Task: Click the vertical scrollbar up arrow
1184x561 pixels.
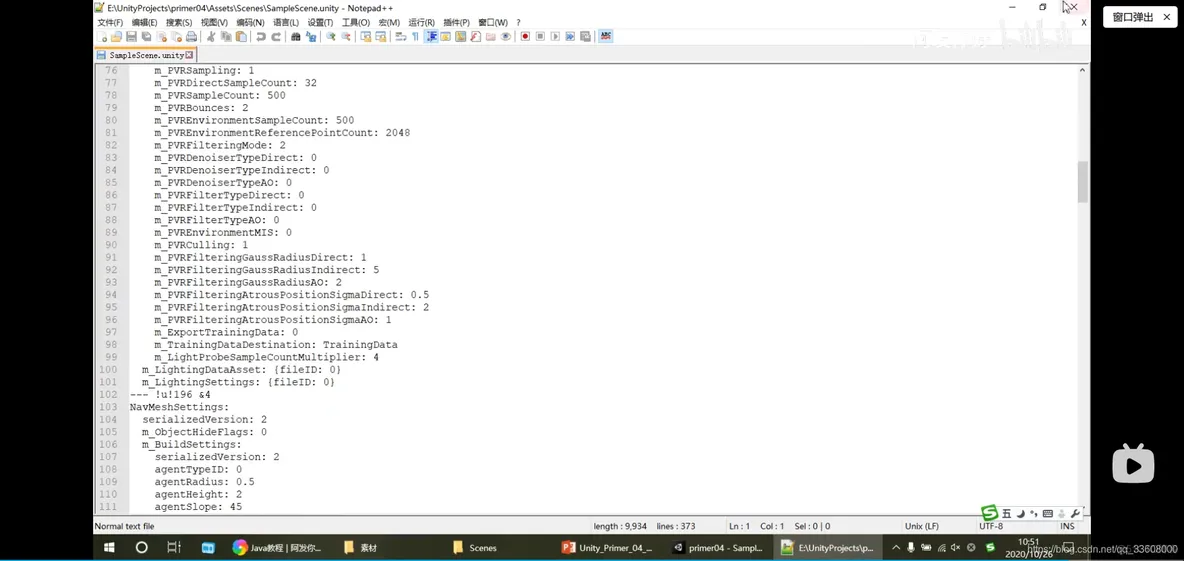Action: tap(1083, 69)
